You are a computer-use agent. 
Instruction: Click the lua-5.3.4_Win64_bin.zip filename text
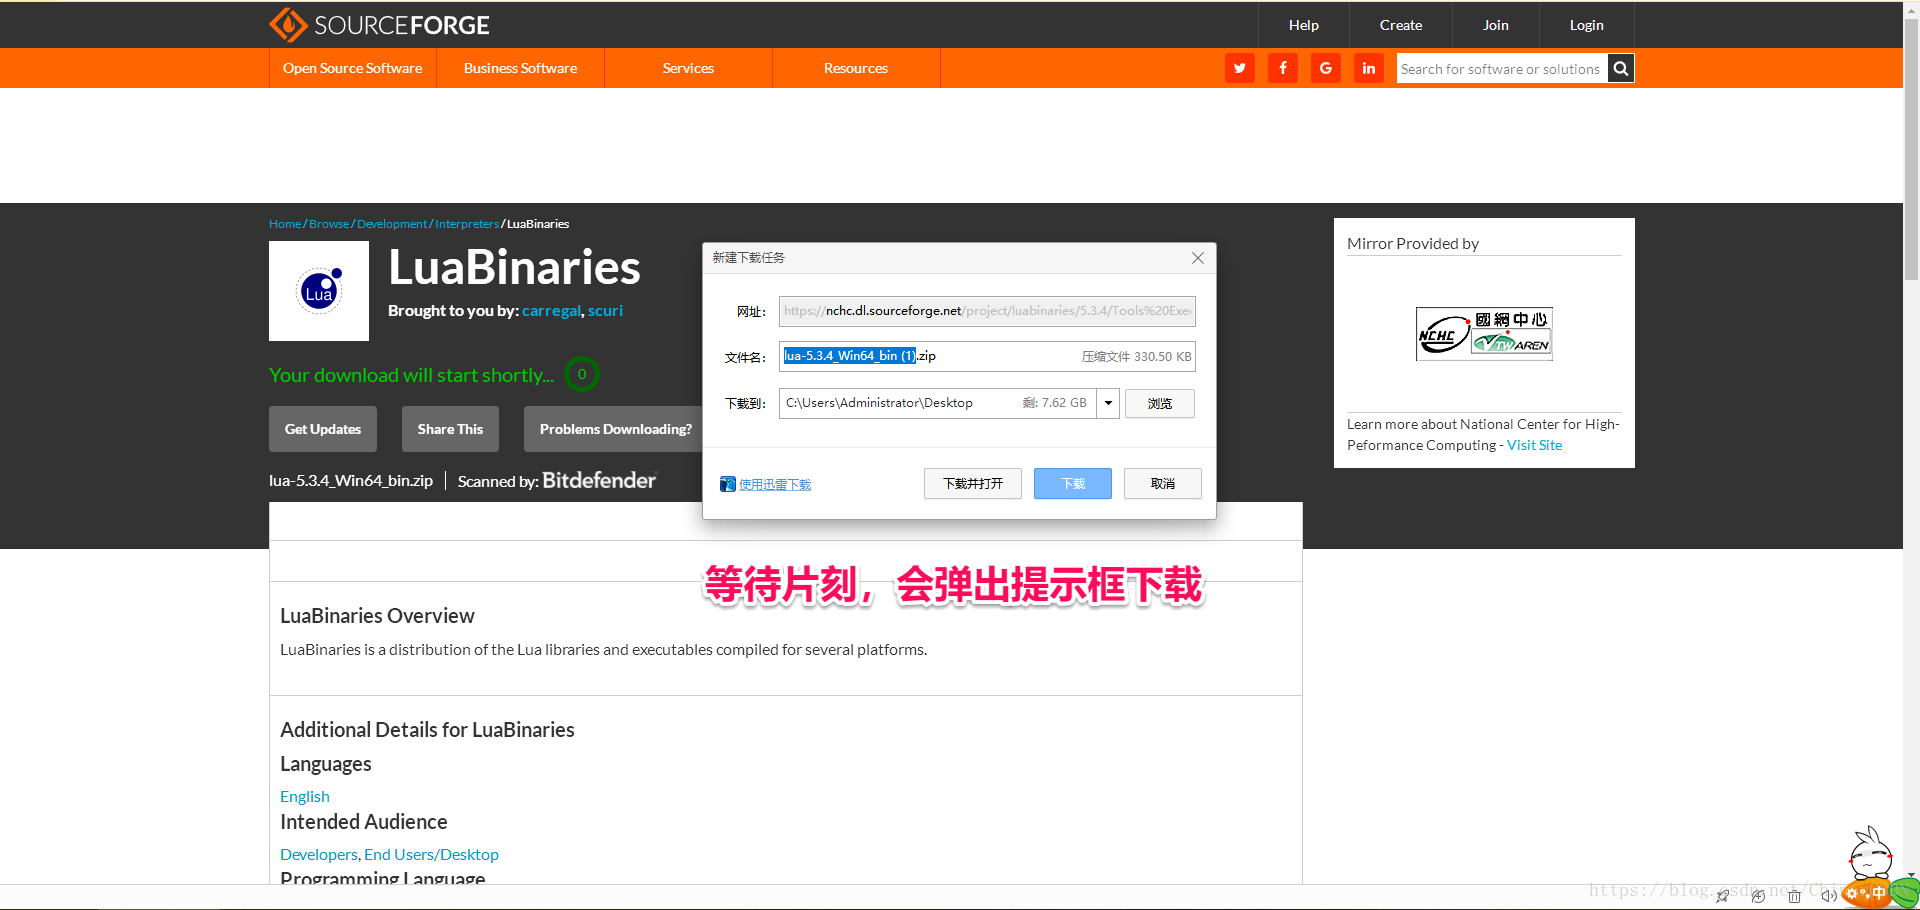351,481
